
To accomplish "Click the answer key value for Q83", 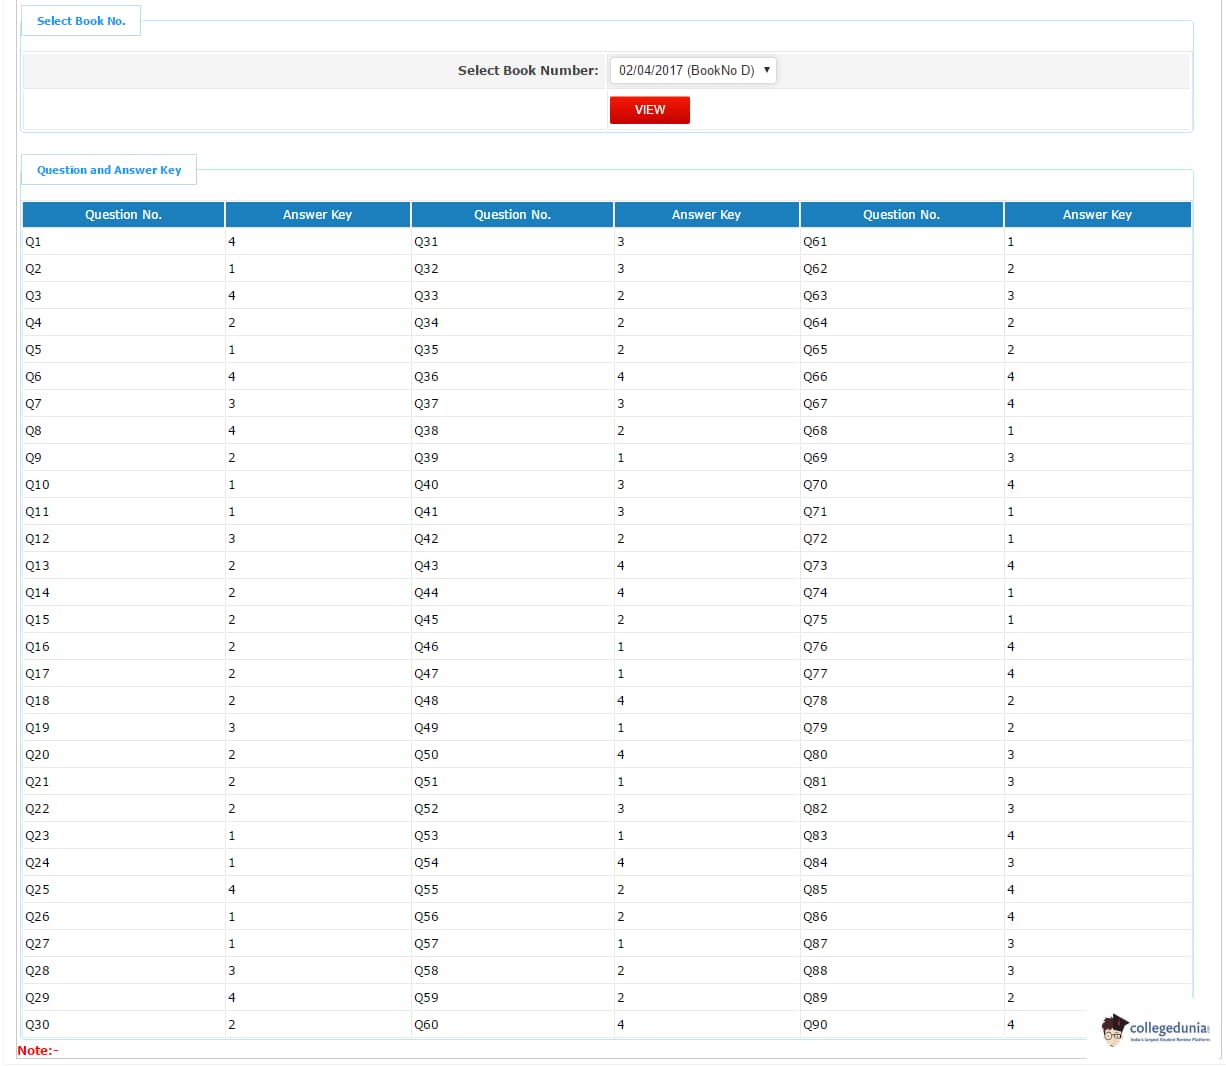I will [1010, 836].
